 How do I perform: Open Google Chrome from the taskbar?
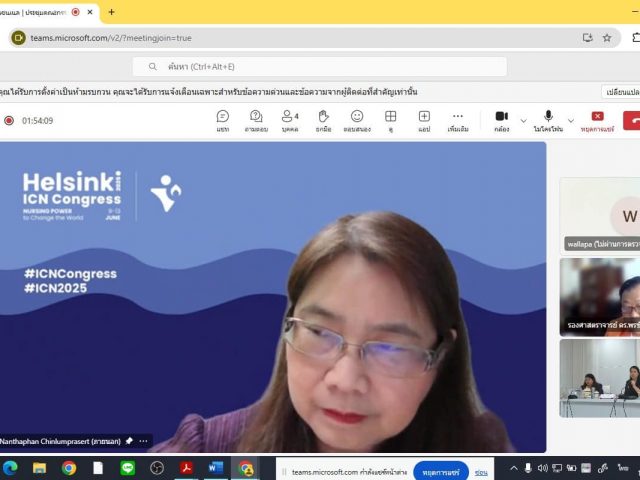[69, 468]
